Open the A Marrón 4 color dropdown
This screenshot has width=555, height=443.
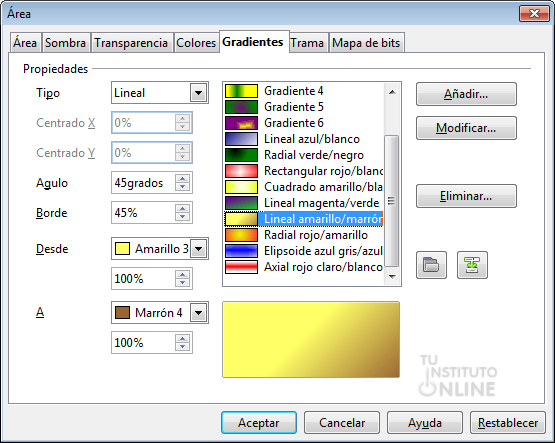198,313
